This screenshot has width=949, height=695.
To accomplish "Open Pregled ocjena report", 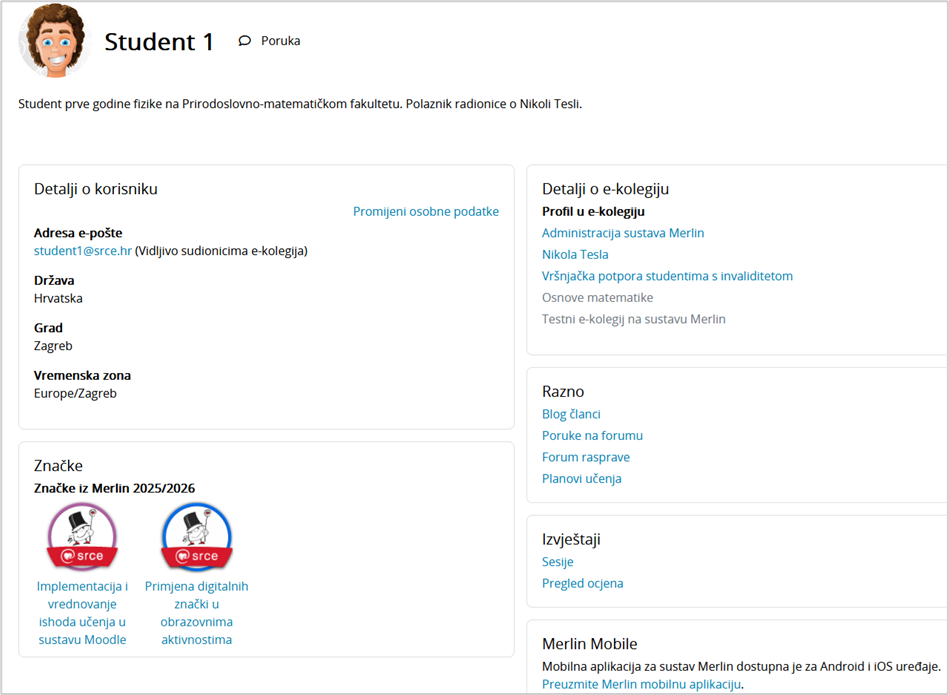I will click(x=582, y=584).
